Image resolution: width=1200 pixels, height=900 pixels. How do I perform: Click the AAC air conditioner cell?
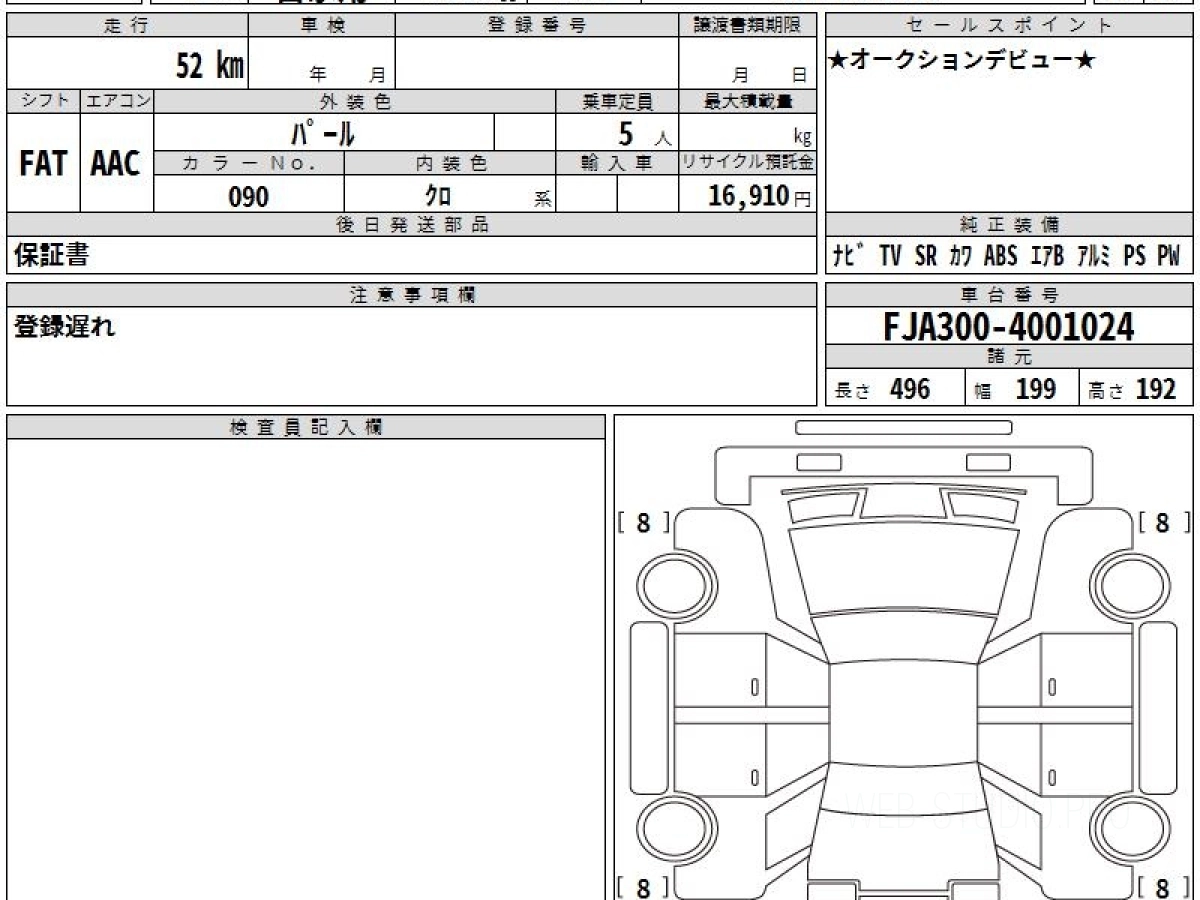116,163
